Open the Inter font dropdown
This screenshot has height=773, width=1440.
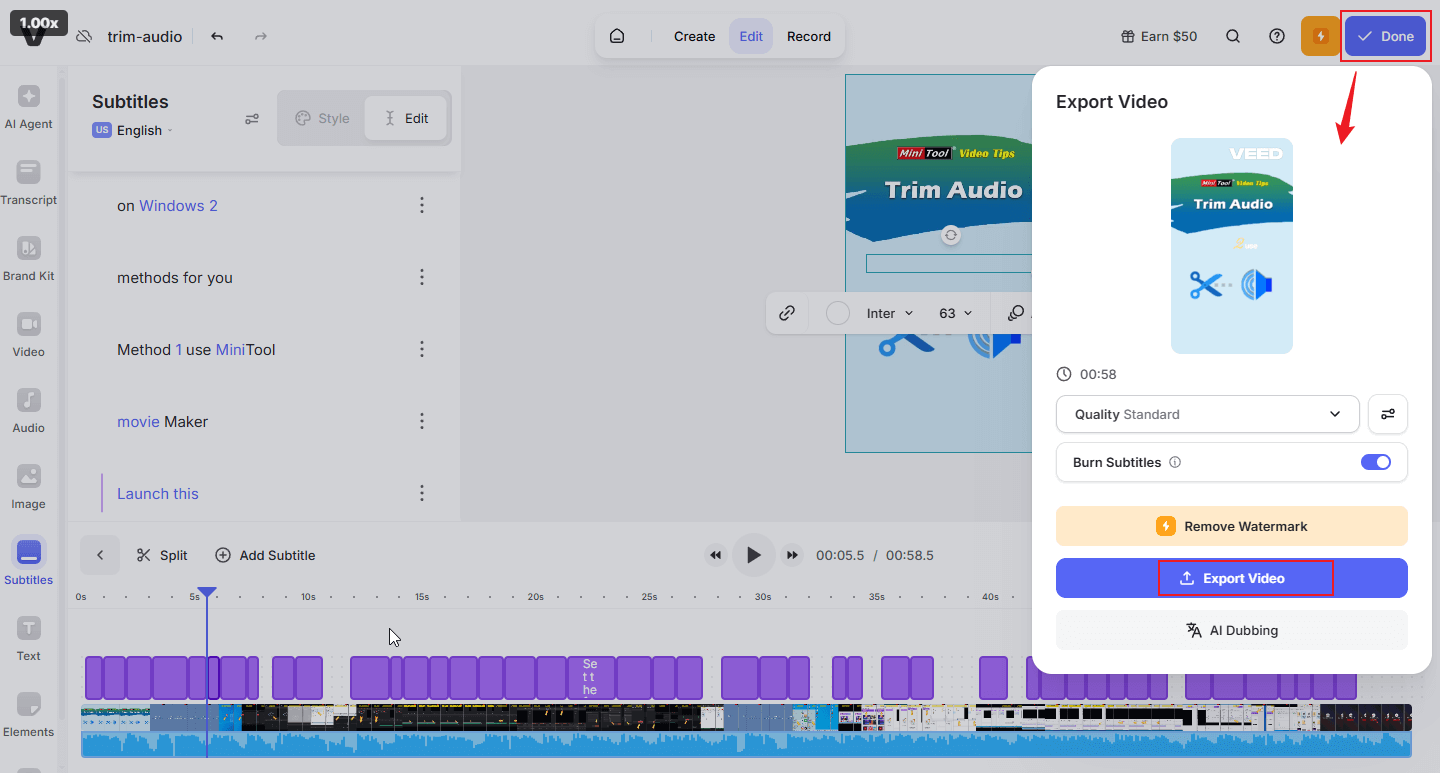point(889,313)
